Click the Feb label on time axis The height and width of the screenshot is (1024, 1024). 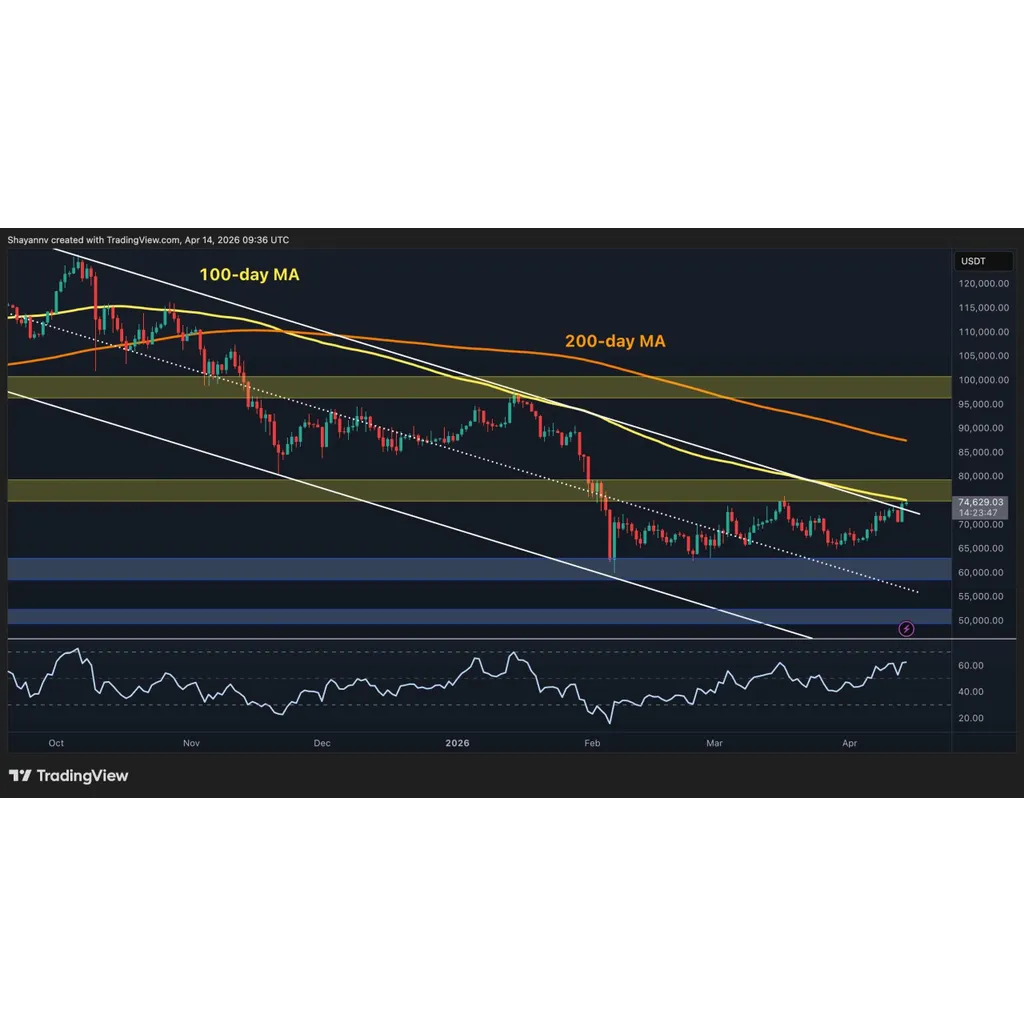tap(592, 743)
